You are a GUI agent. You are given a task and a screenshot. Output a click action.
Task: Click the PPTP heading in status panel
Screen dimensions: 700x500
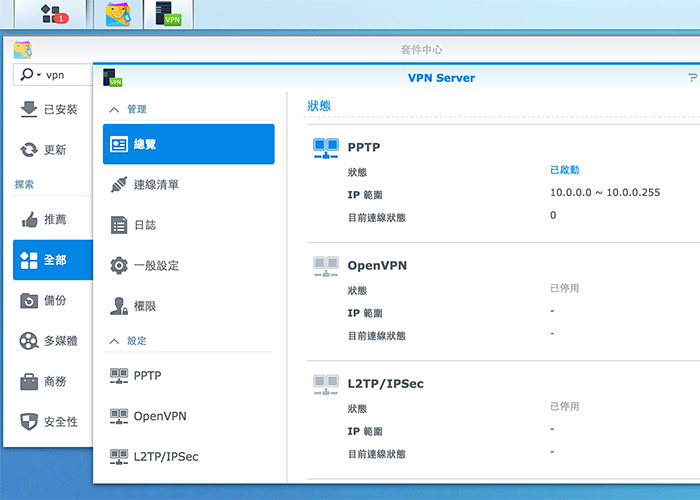[364, 147]
